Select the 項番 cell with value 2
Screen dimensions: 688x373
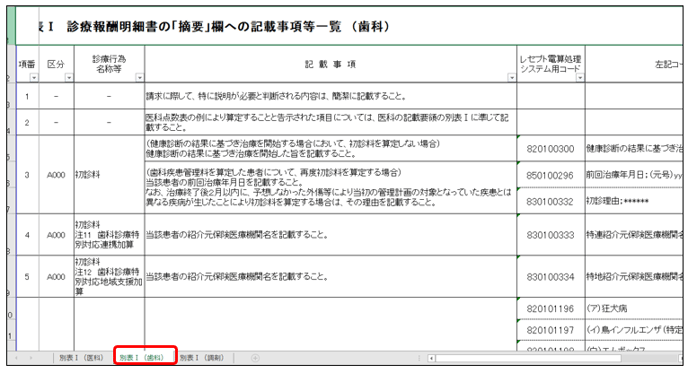(x=27, y=122)
